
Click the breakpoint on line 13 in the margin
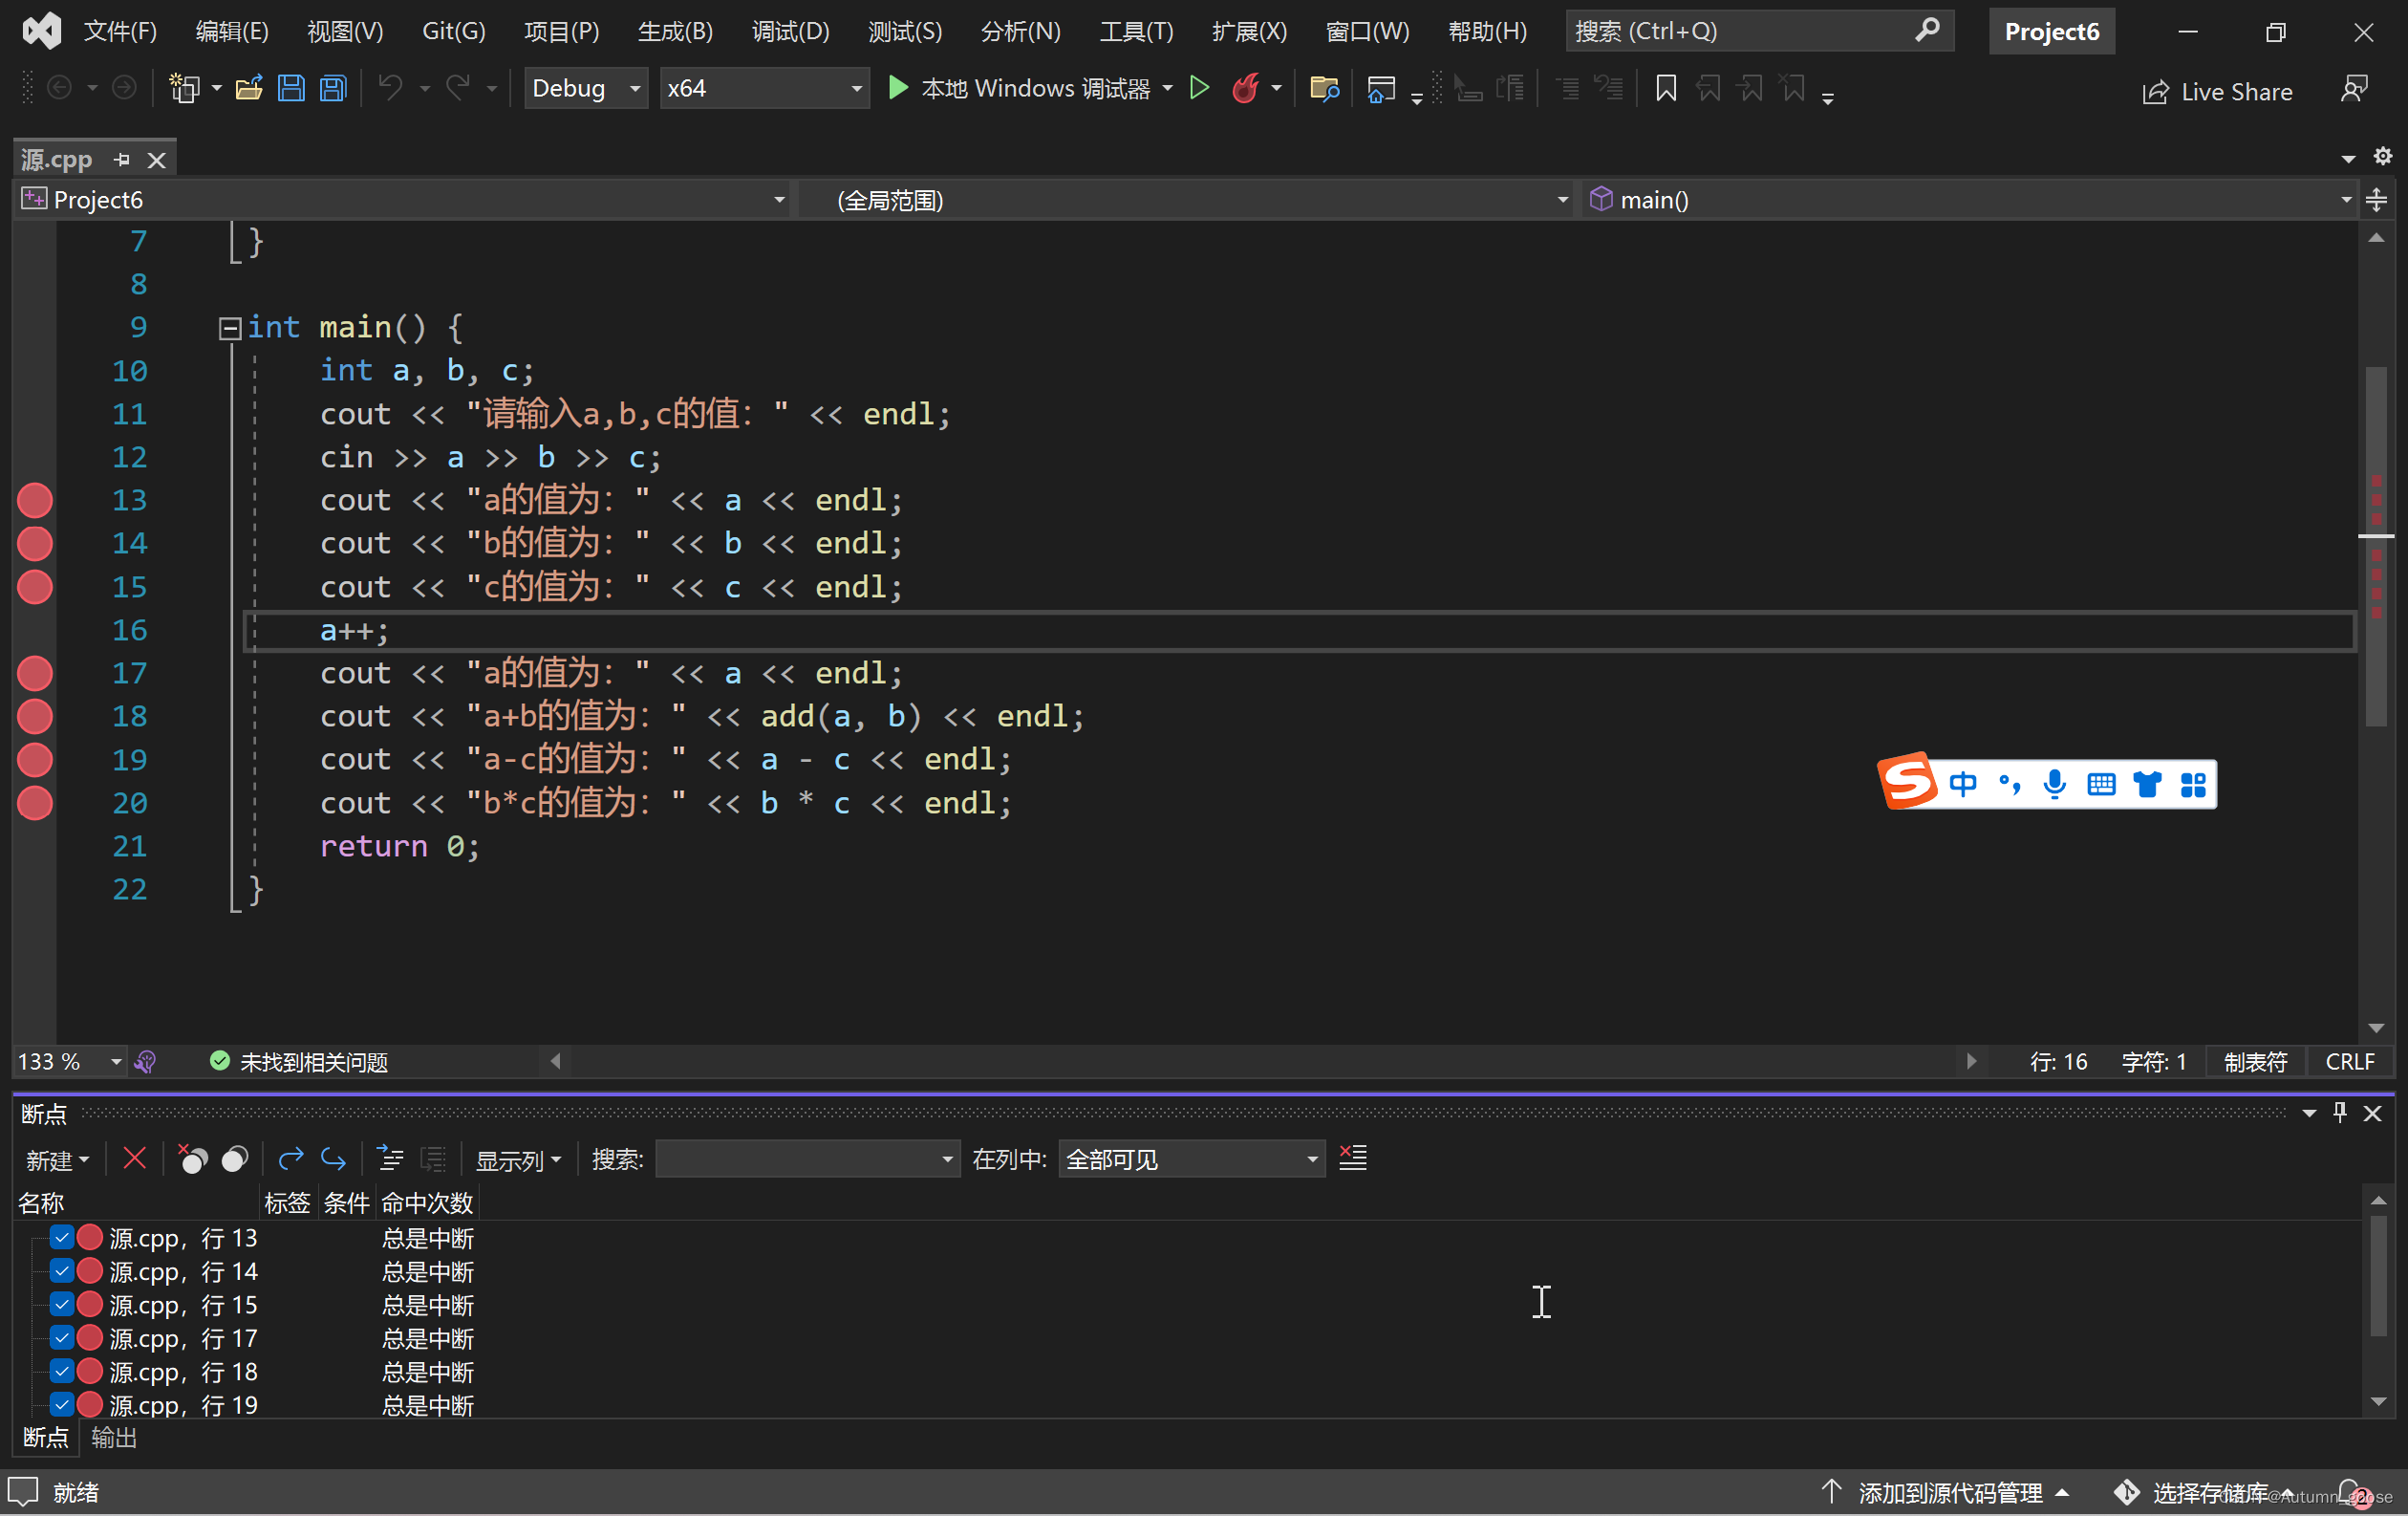(35, 500)
